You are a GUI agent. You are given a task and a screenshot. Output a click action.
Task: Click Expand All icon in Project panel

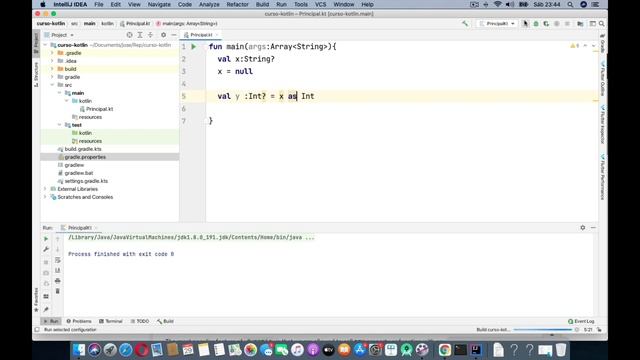[140, 35]
